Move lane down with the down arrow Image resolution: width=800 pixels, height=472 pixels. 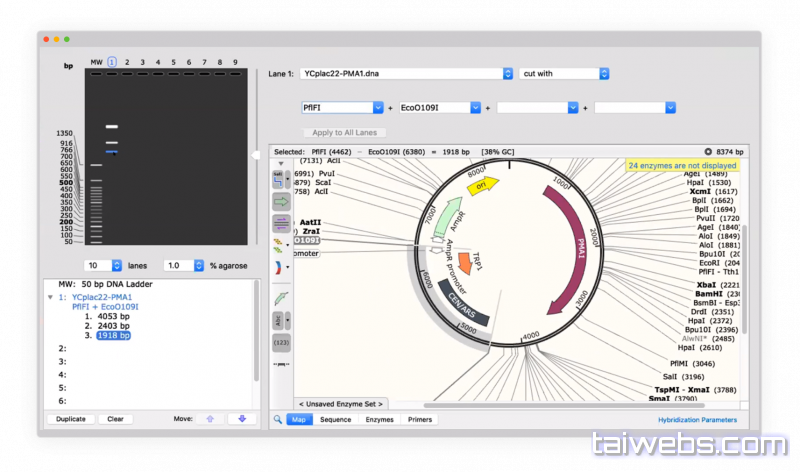(x=241, y=419)
